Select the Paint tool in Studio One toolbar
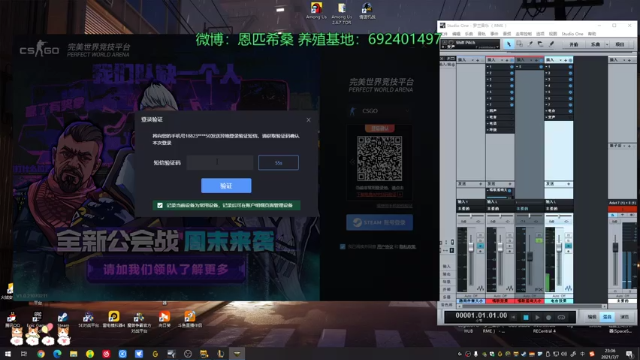 coord(551,44)
